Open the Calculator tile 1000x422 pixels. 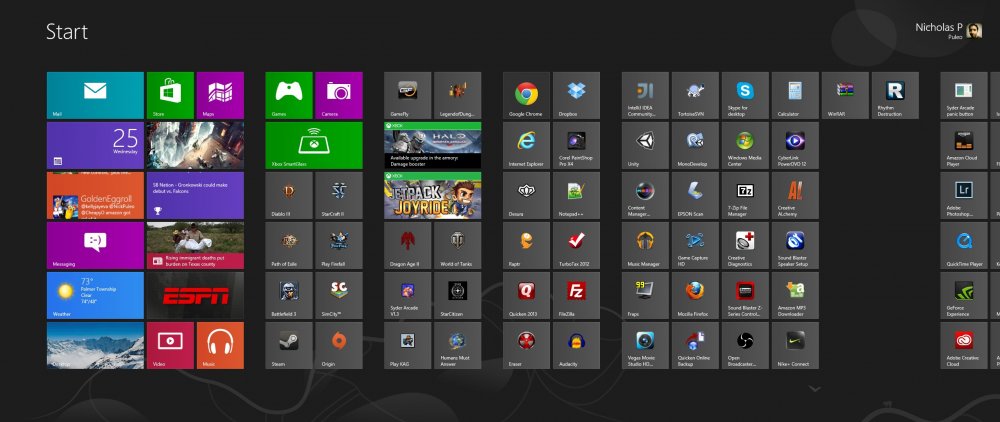tap(795, 95)
